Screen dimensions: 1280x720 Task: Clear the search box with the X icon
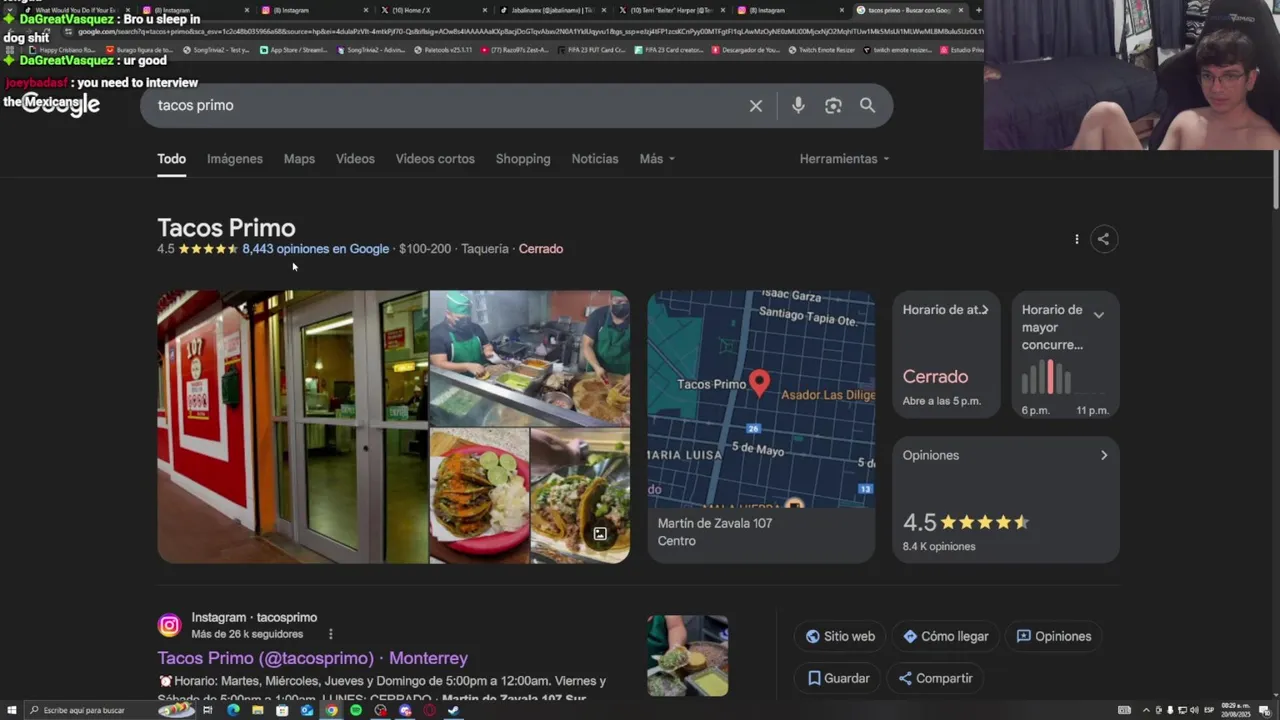[756, 106]
